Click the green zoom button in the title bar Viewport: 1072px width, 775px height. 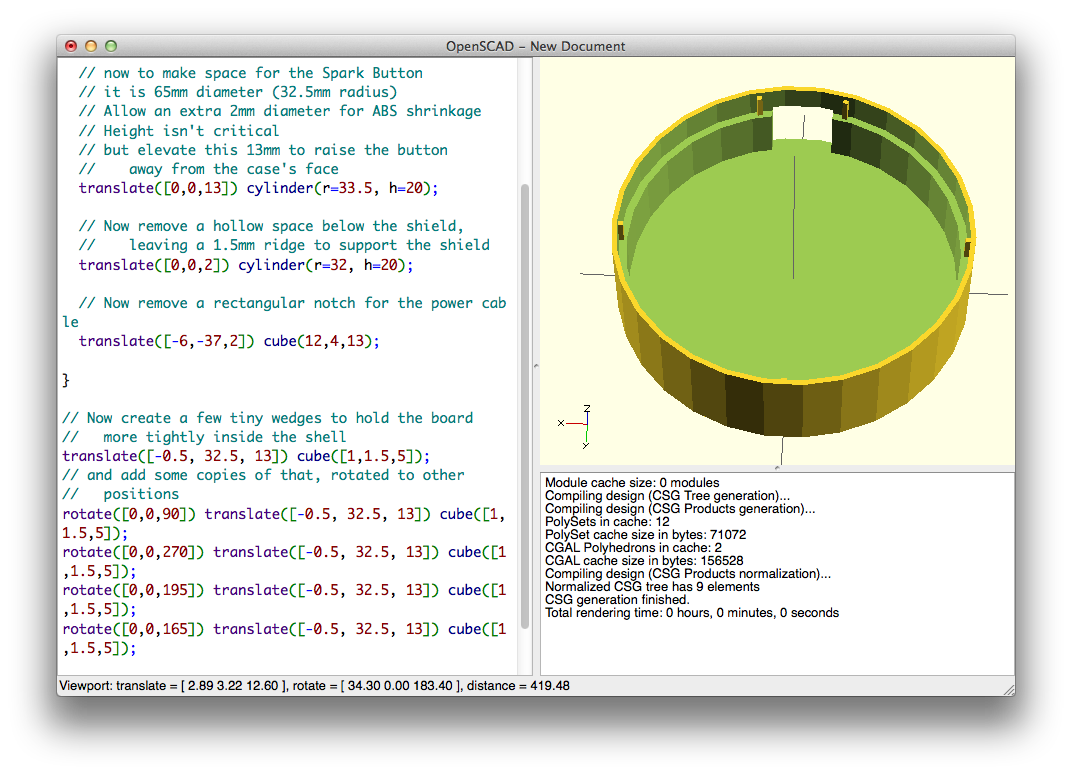pyautogui.click(x=111, y=46)
